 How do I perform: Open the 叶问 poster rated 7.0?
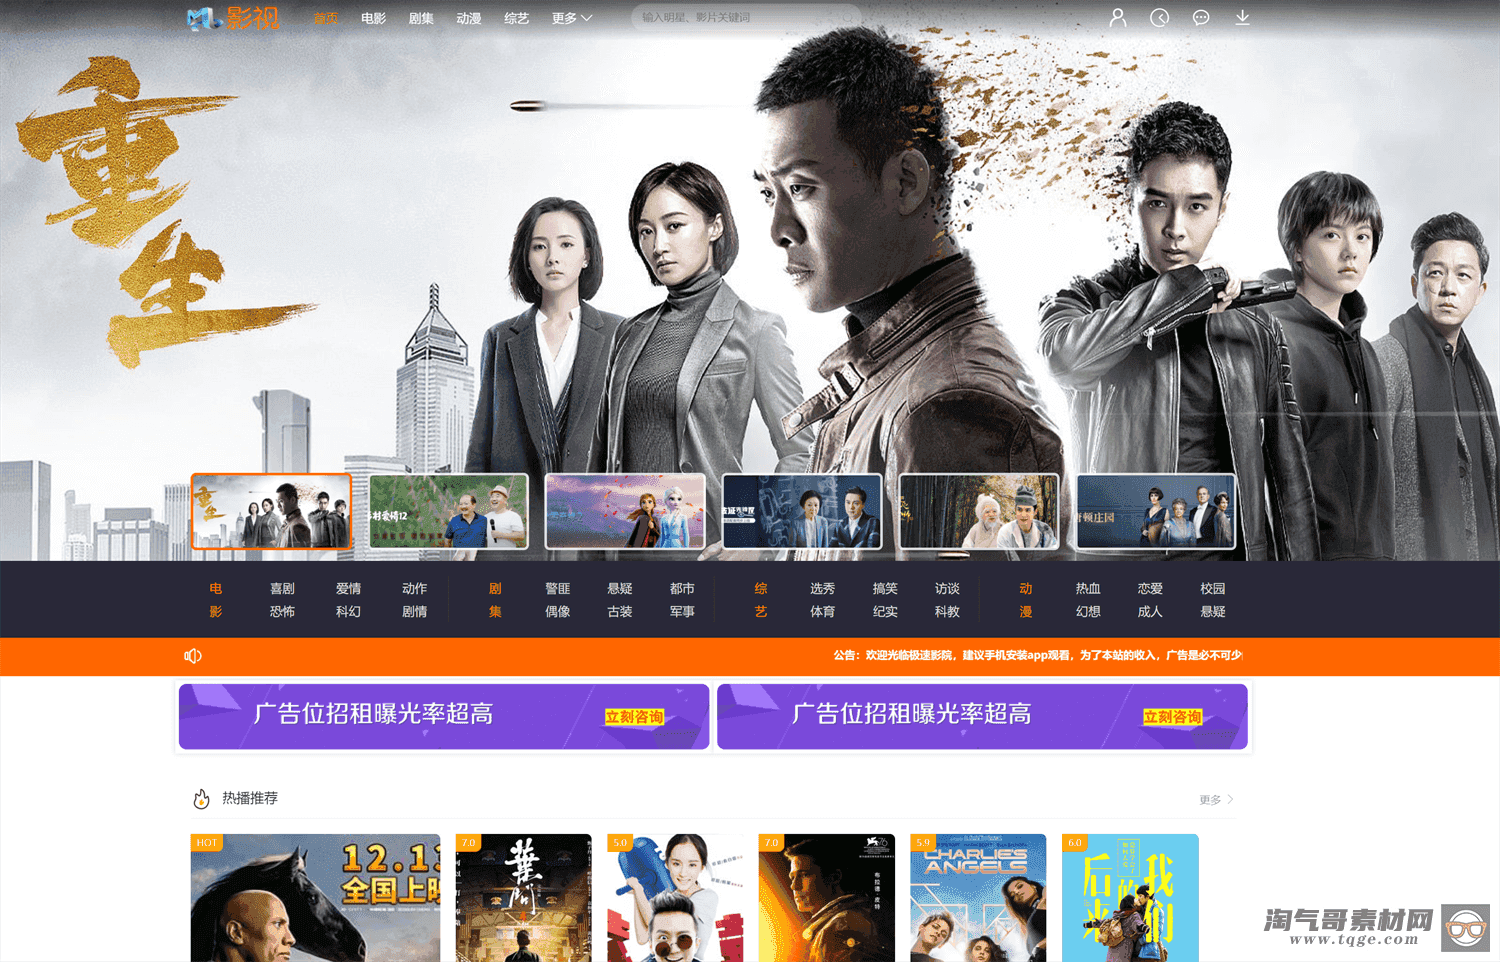(523, 898)
